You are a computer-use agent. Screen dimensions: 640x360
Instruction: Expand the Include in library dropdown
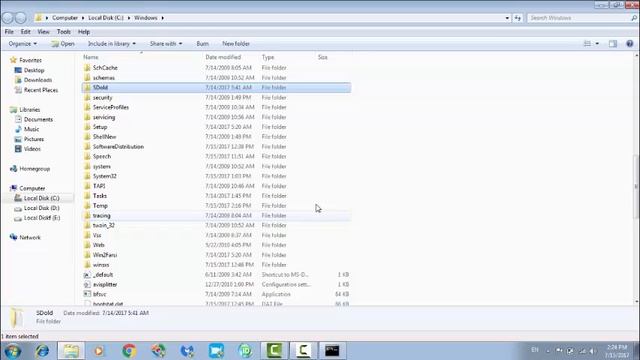click(112, 44)
